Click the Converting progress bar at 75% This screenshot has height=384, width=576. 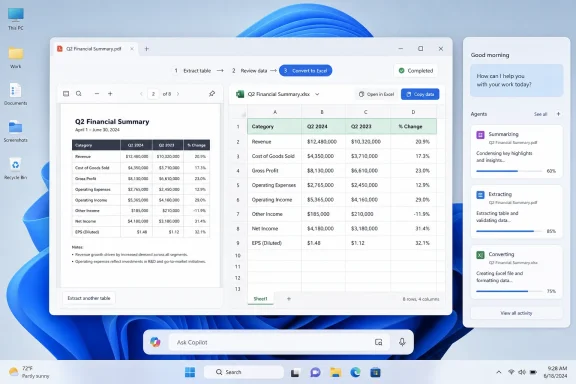pos(509,291)
